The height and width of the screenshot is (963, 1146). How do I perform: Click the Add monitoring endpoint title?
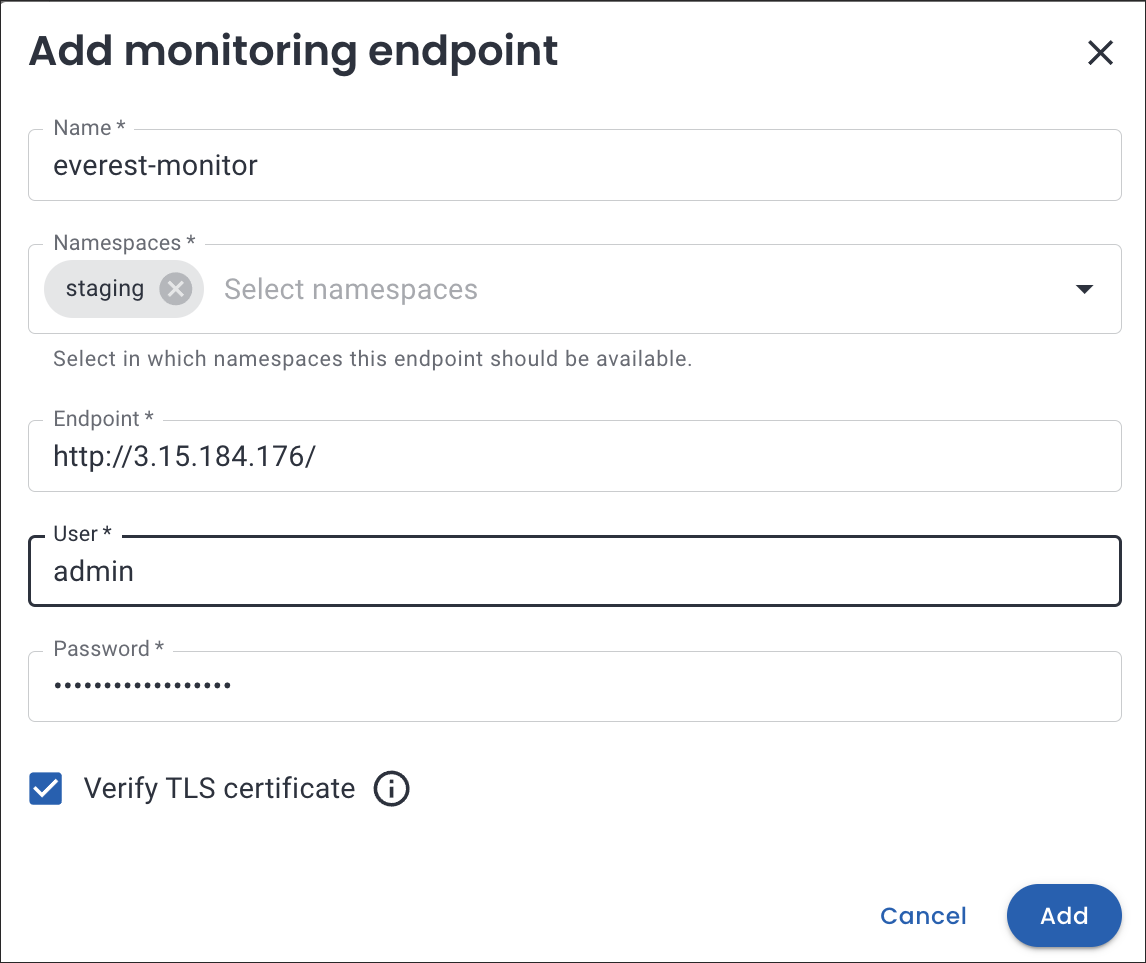(293, 52)
